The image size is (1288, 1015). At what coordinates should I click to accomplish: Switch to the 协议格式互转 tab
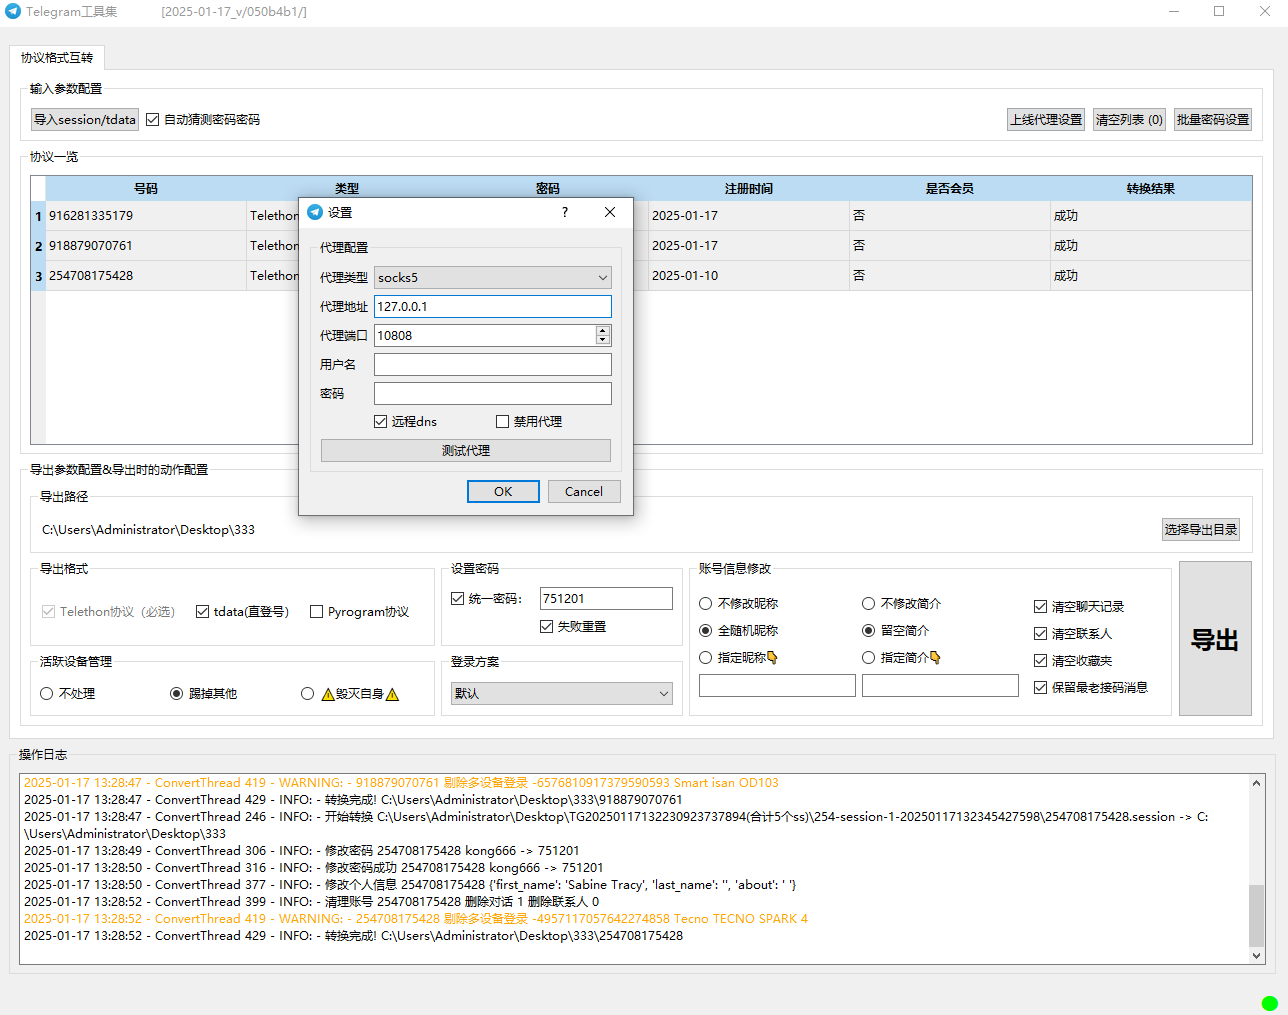pyautogui.click(x=57, y=58)
